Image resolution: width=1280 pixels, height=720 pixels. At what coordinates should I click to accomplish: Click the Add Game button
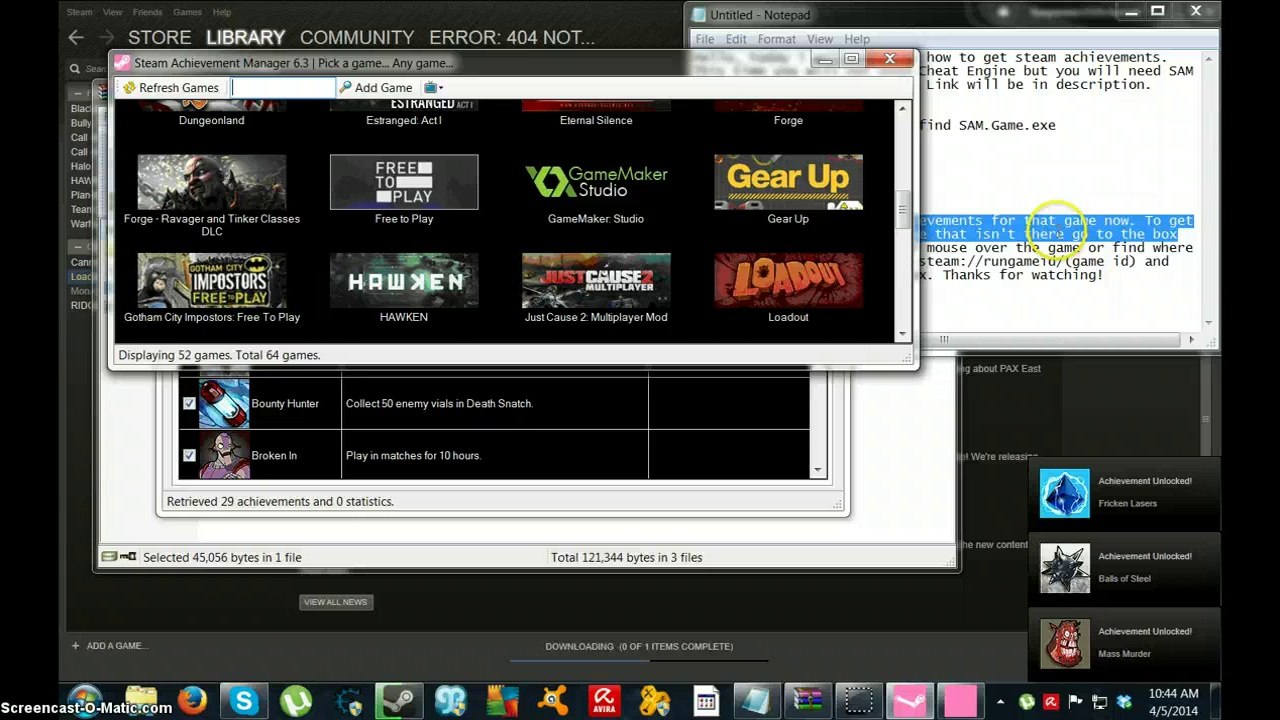[376, 88]
